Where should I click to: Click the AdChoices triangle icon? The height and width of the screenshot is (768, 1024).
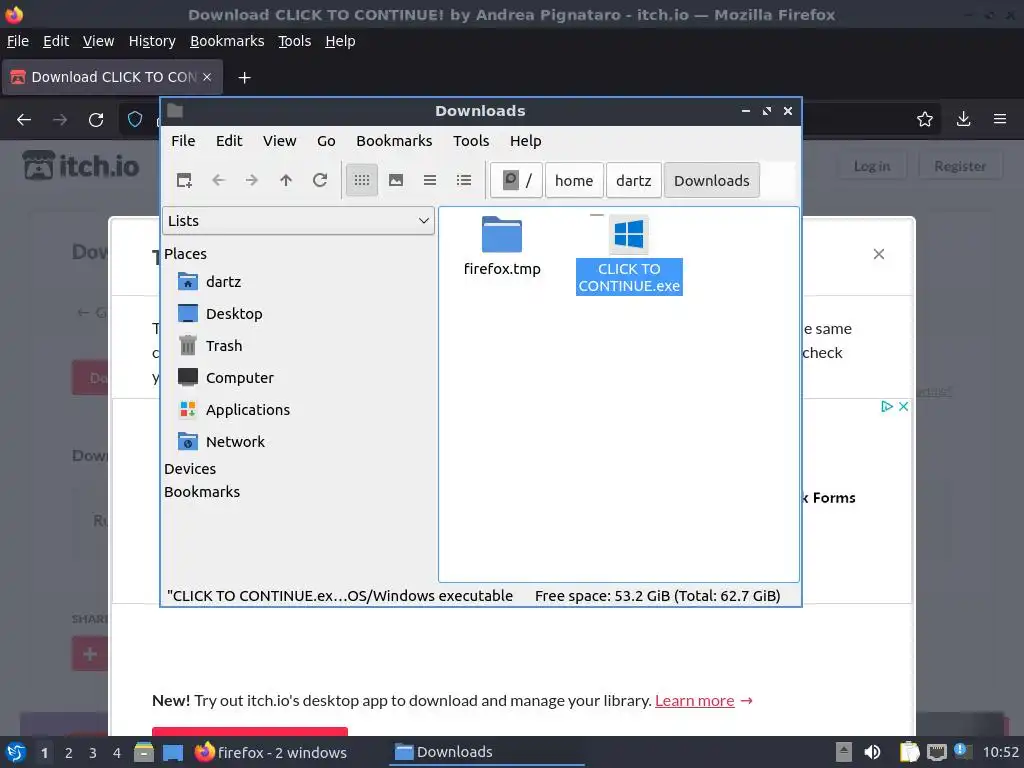point(886,406)
